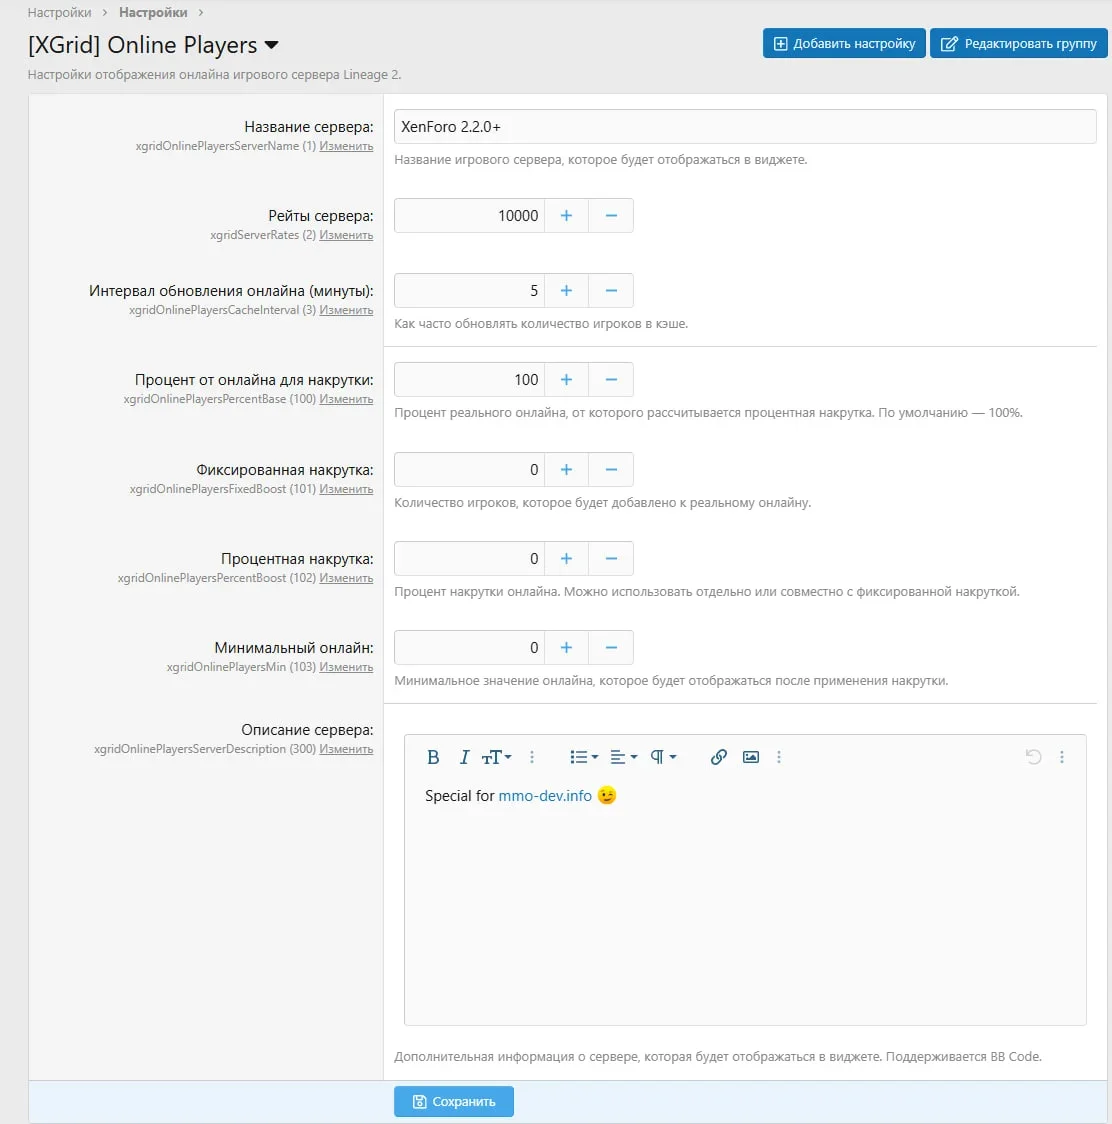Open the mmo-dev.info link in description

(545, 796)
